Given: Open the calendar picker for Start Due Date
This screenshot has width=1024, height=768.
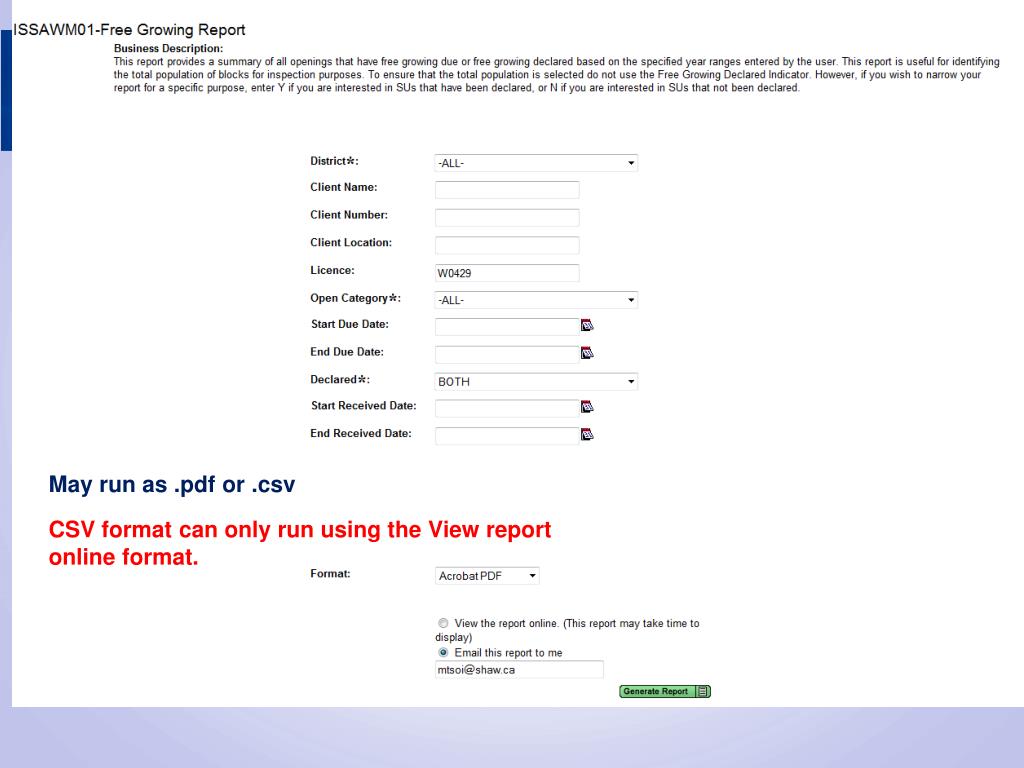Looking at the screenshot, I should [x=588, y=325].
